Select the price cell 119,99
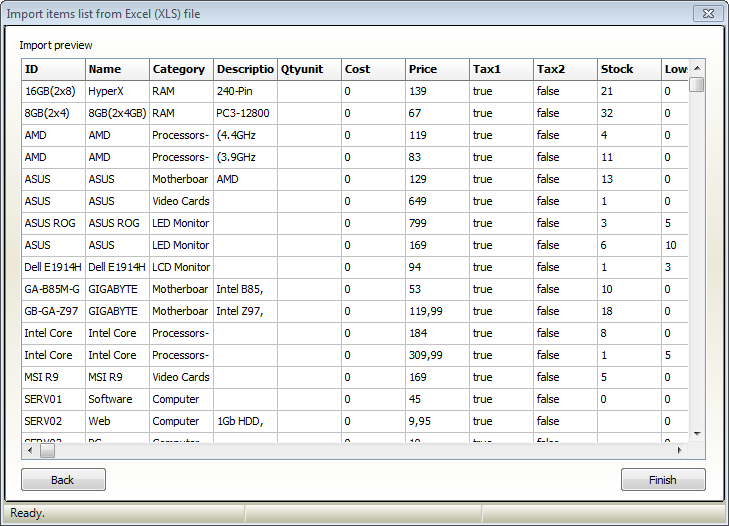729x526 pixels. [x=437, y=311]
